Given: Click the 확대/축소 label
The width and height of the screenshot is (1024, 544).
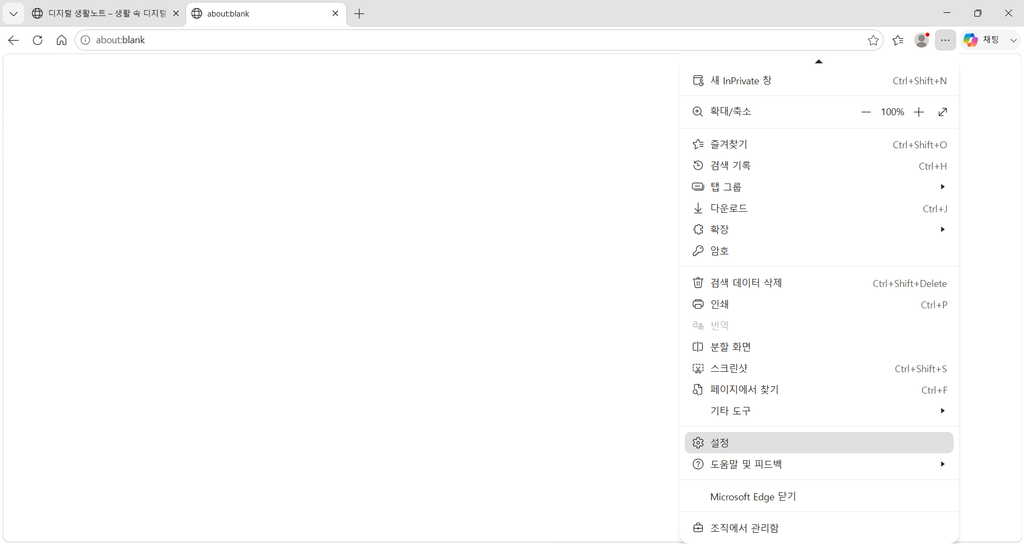Looking at the screenshot, I should coord(730,112).
